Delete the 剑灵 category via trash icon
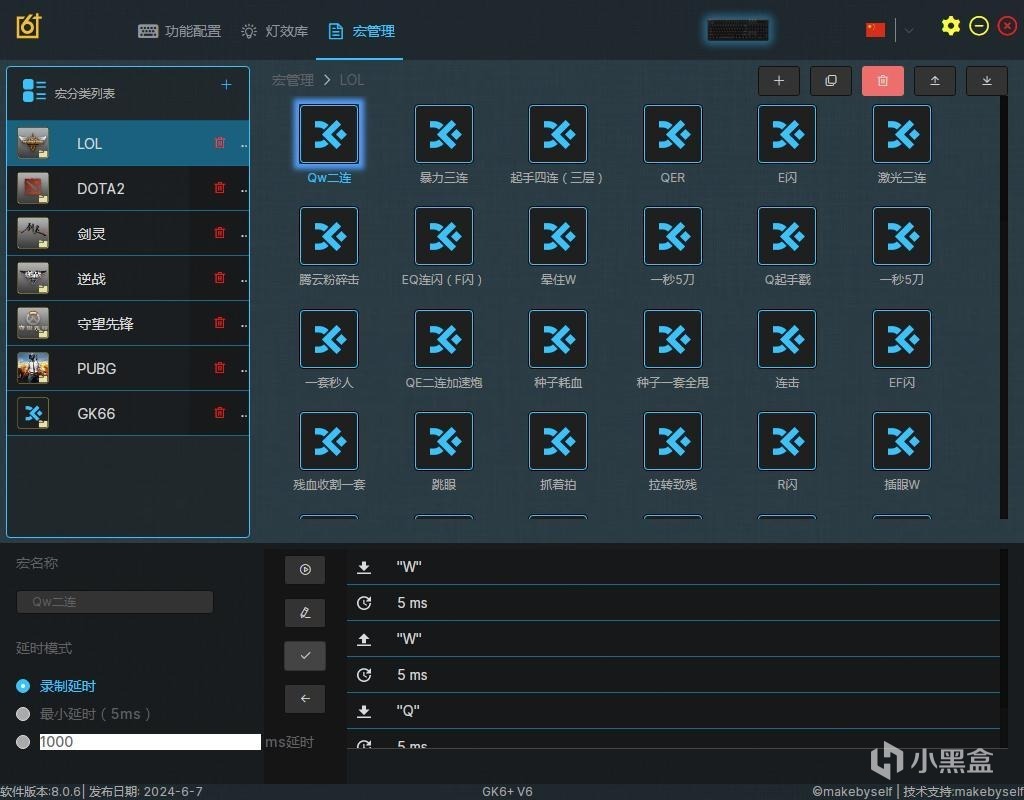Viewport: 1024px width, 800px height. point(220,232)
